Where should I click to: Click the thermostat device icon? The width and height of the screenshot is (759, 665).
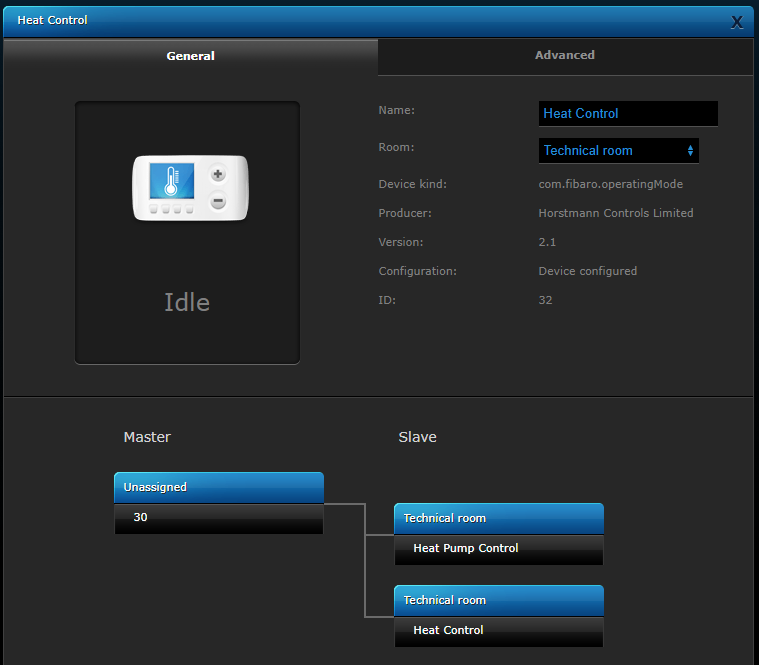click(190, 188)
